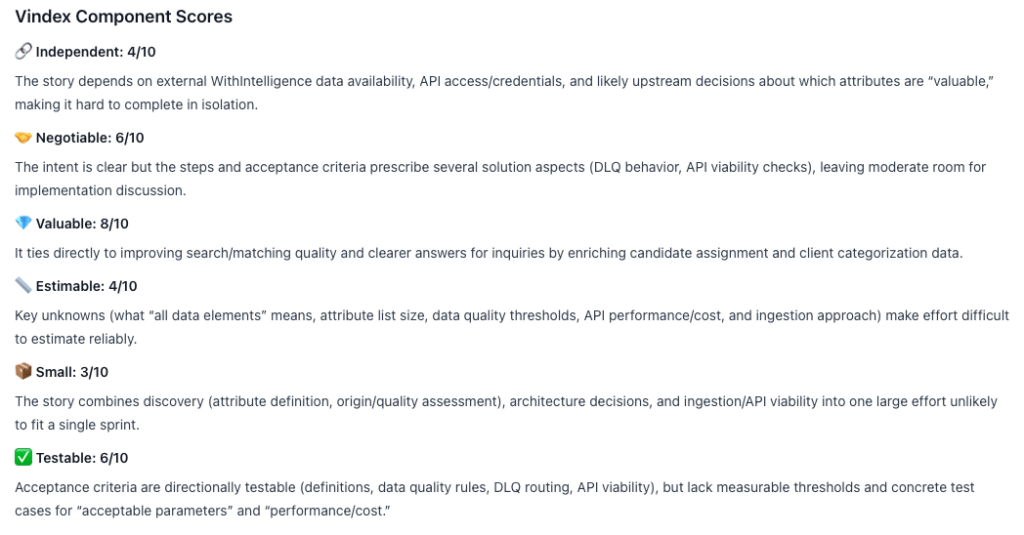Screen dimensions: 1024x535
Task: Select the Vindex Component Scores heading
Action: tap(123, 17)
